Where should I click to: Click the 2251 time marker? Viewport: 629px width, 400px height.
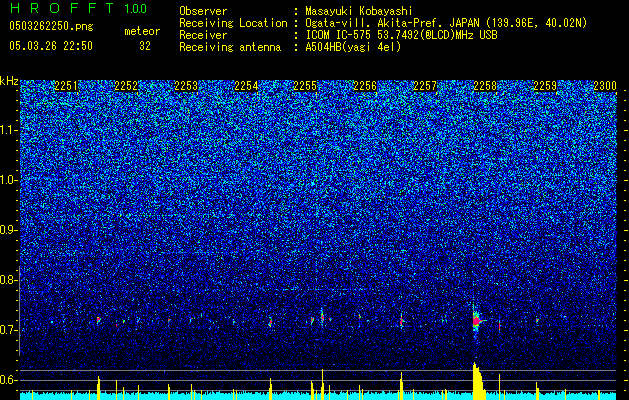pyautogui.click(x=66, y=86)
